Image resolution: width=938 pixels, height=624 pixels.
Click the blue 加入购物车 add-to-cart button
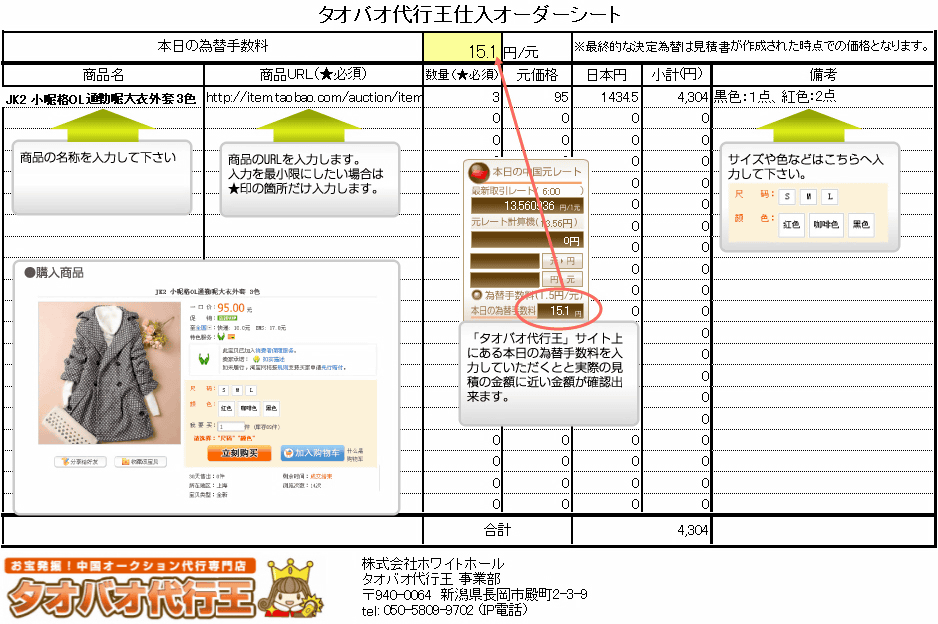[312, 453]
